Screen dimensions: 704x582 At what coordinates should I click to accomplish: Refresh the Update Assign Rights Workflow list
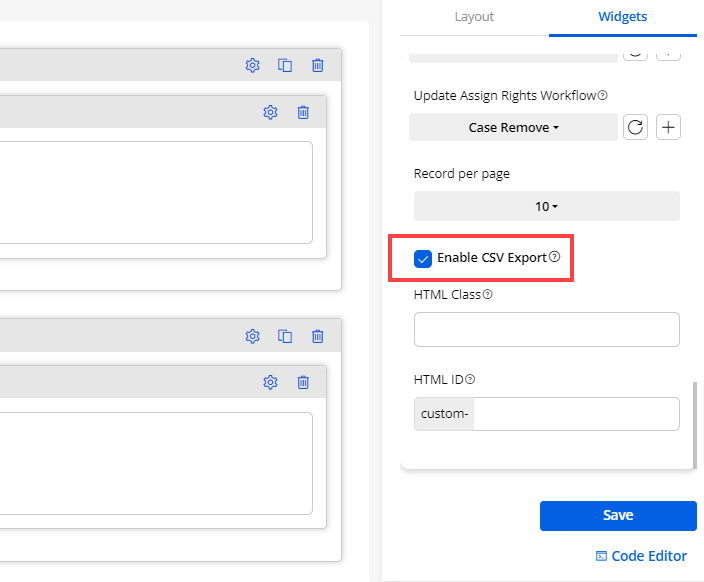635,127
